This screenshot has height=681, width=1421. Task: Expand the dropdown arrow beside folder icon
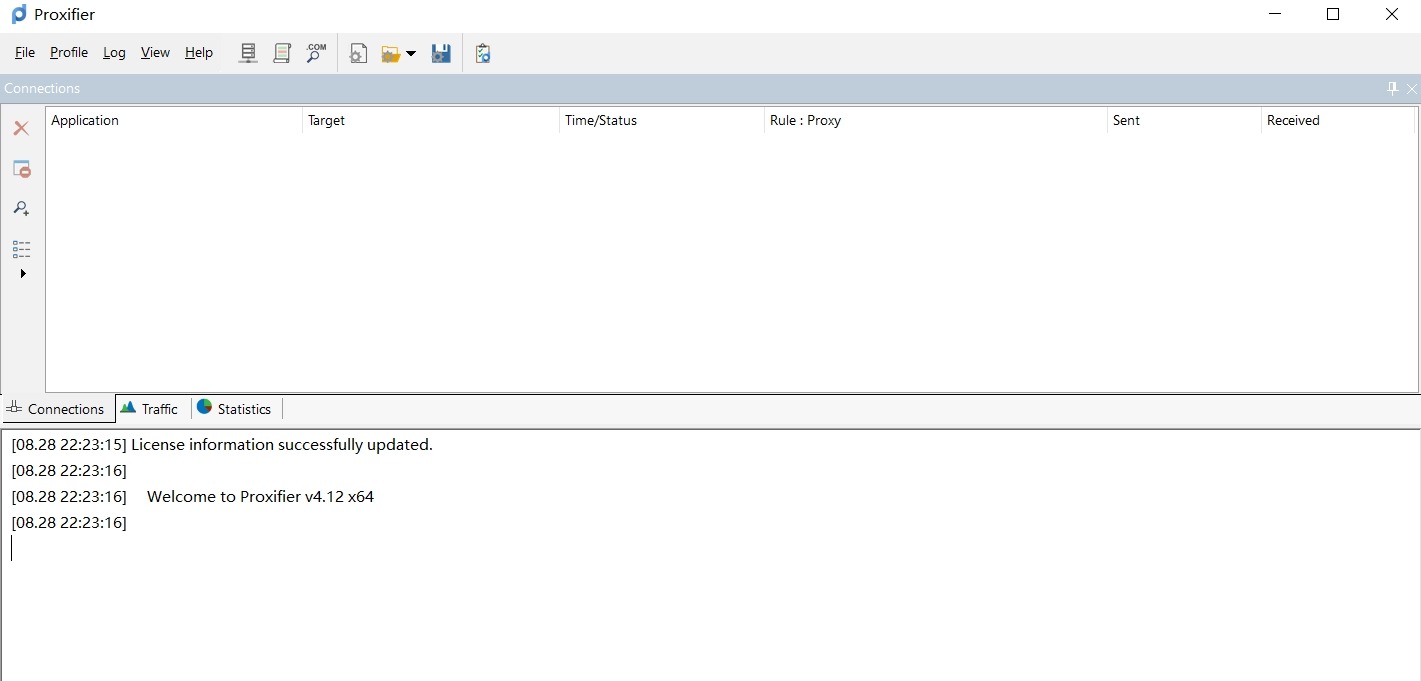[x=411, y=54]
